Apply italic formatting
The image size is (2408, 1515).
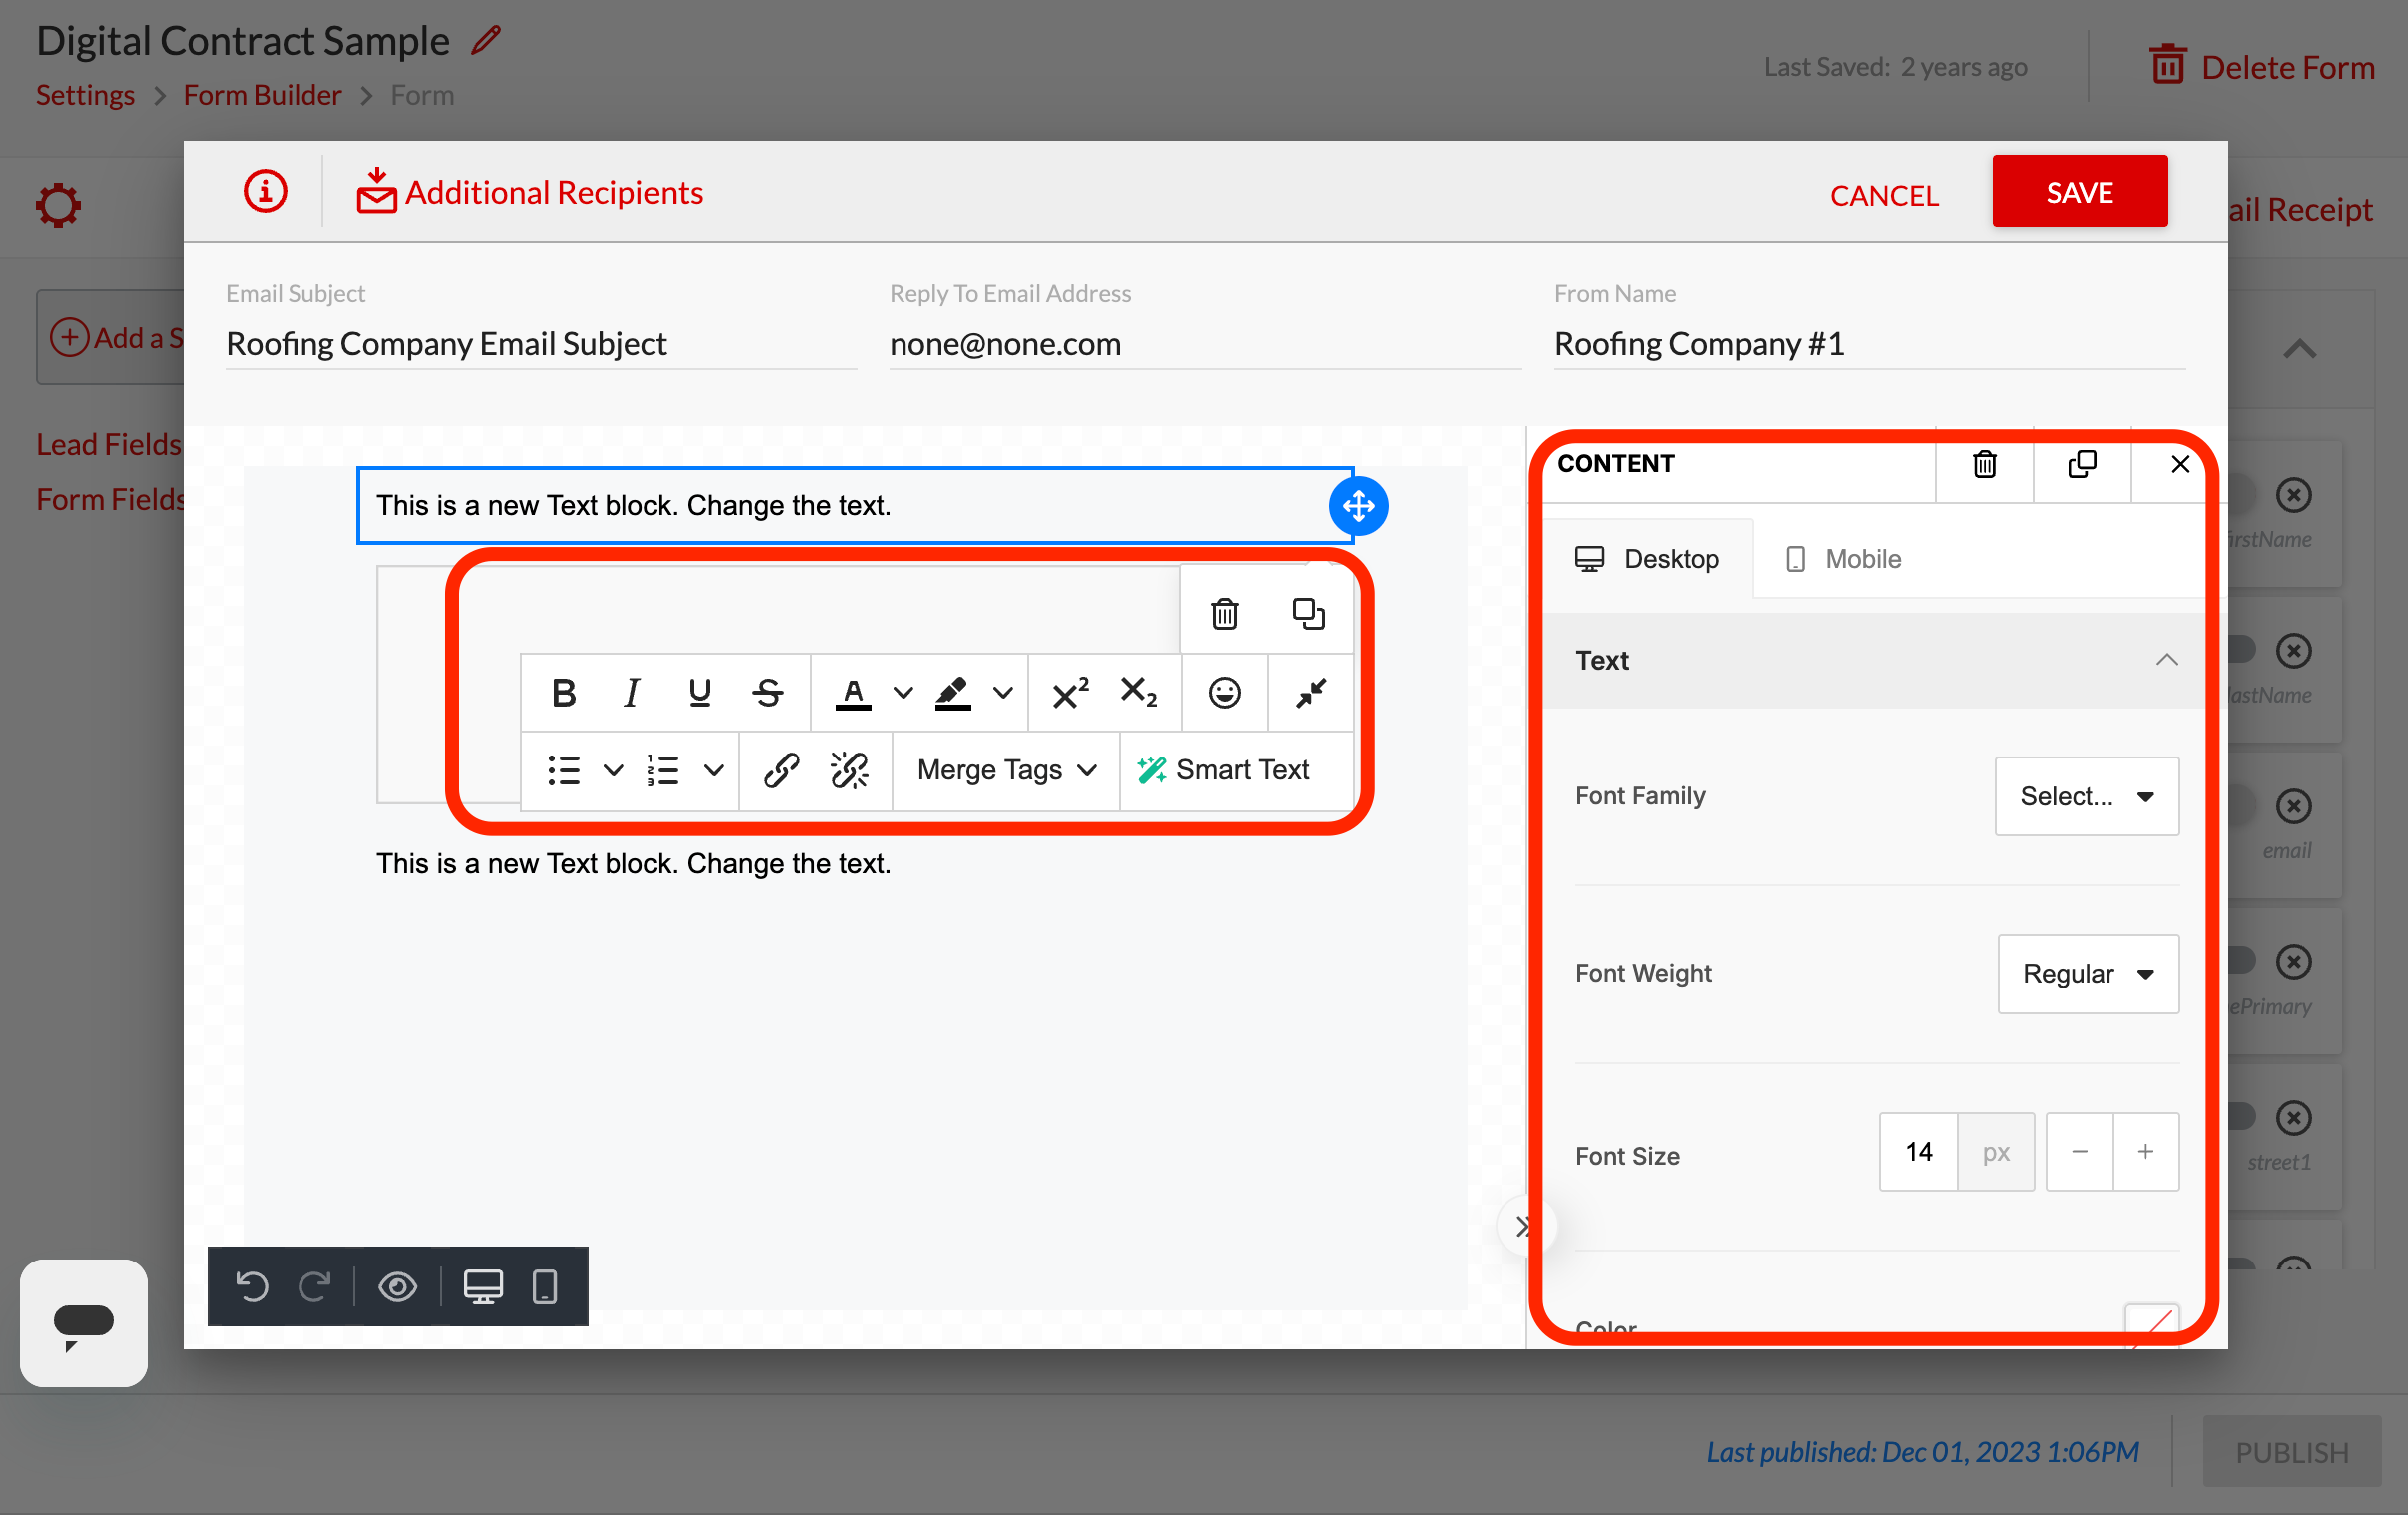click(632, 692)
